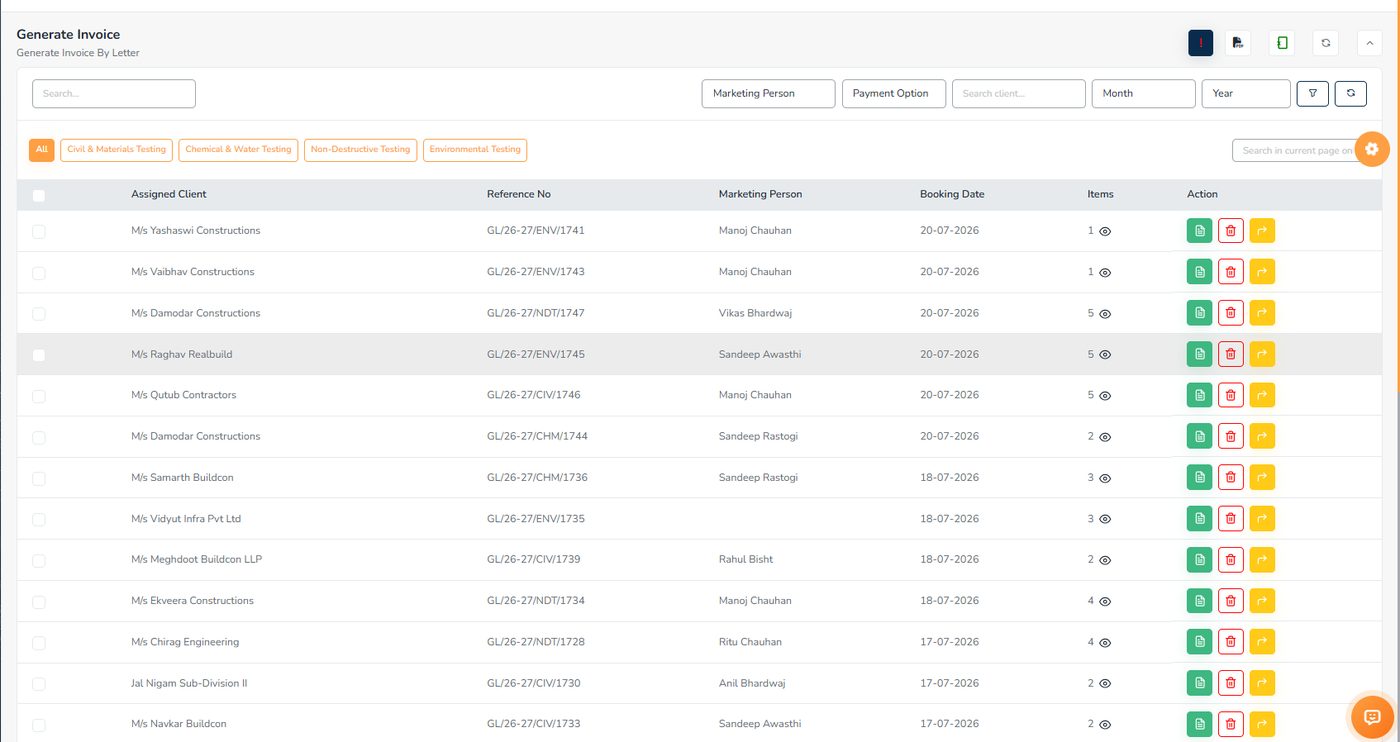The height and width of the screenshot is (742, 1400).
Task: Click reference GL/26-27/CIV/1739
Action: point(534,559)
